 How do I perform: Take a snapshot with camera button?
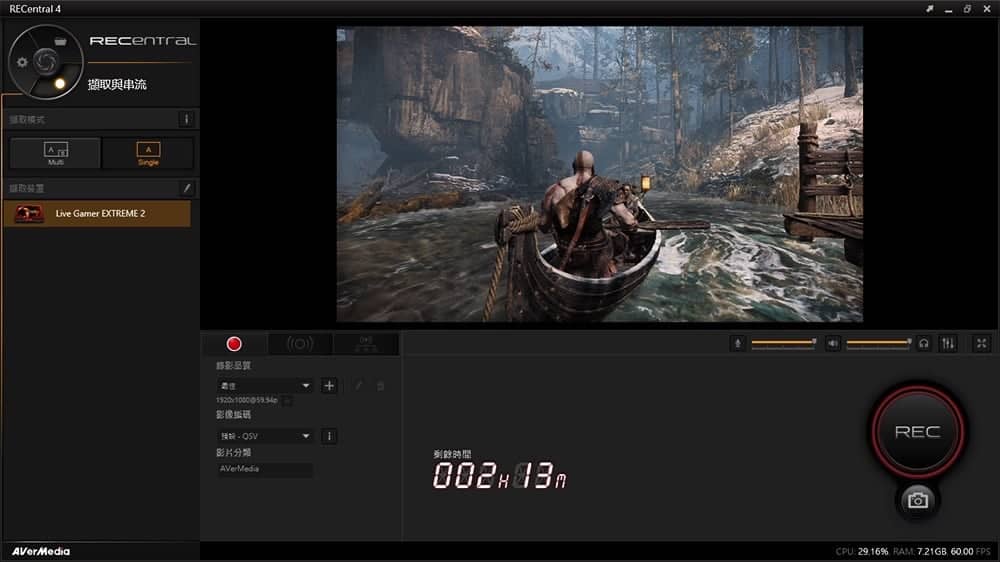pyautogui.click(x=918, y=500)
